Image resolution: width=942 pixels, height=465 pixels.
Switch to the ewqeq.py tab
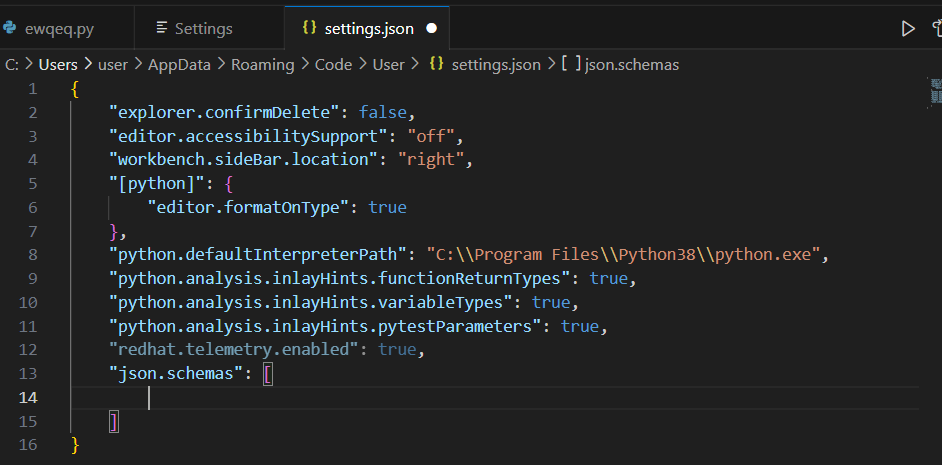click(58, 28)
